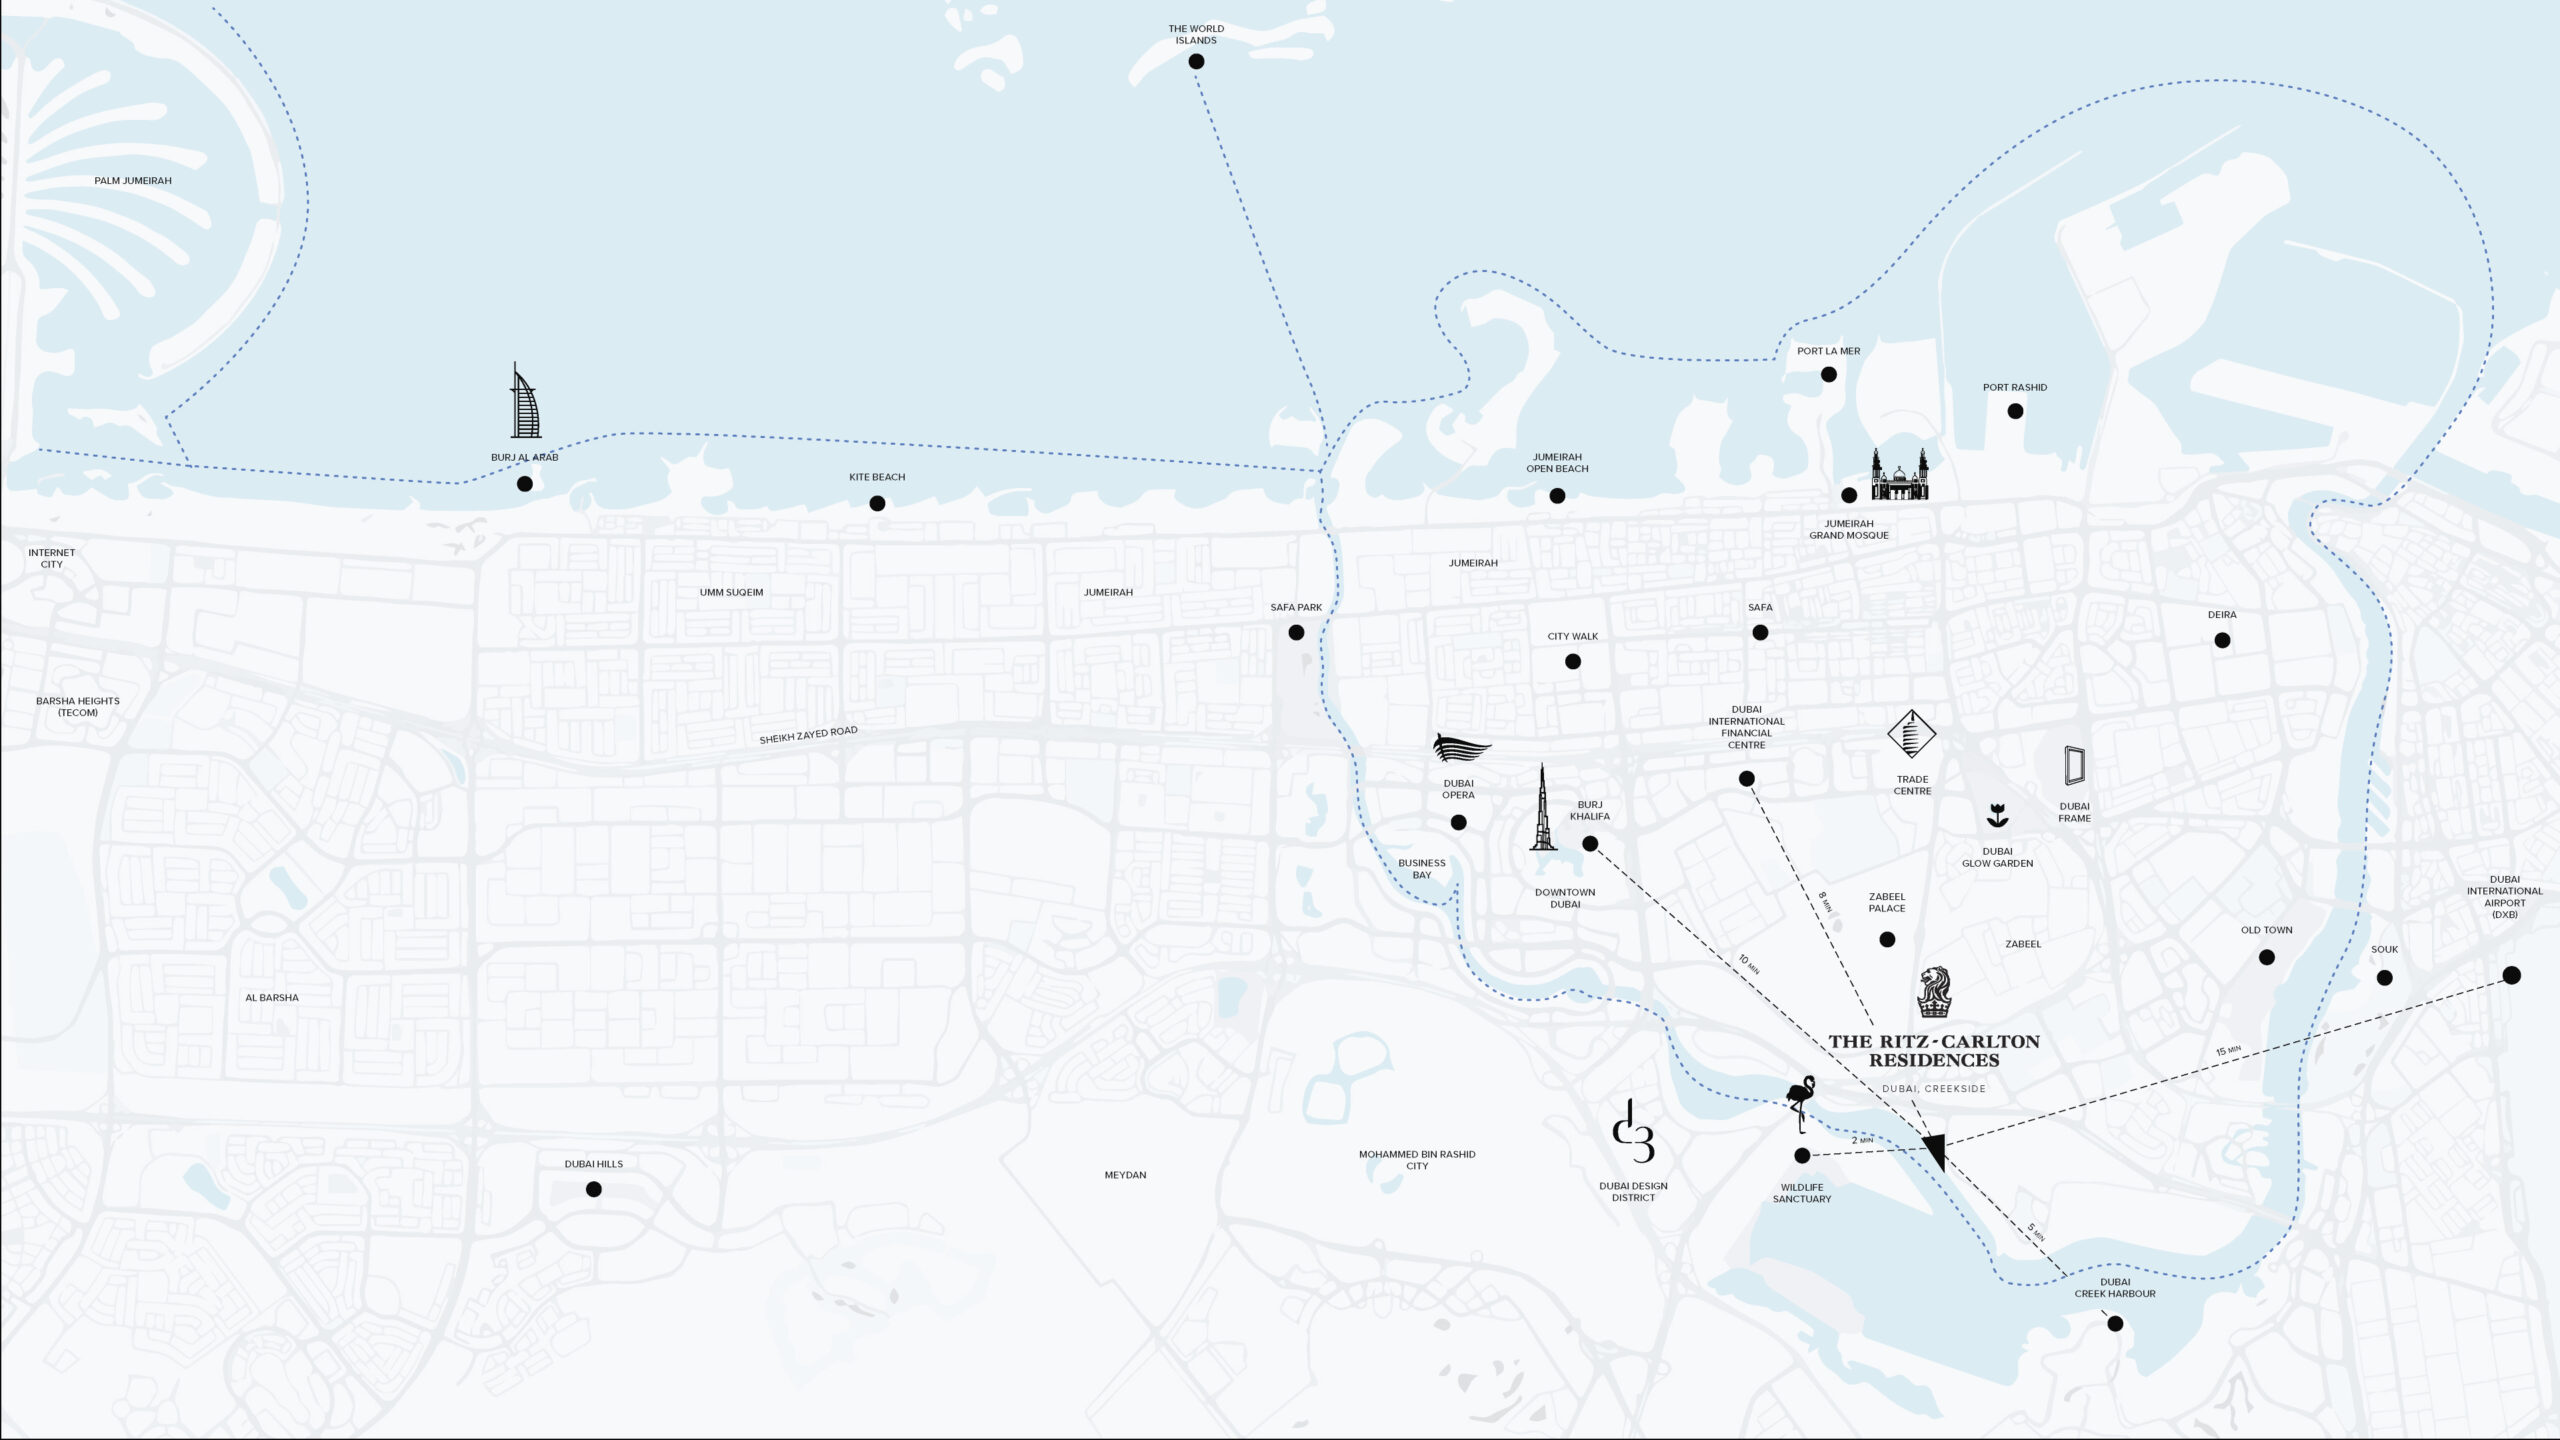Click the Burj Khalifa tower icon

tap(1543, 810)
